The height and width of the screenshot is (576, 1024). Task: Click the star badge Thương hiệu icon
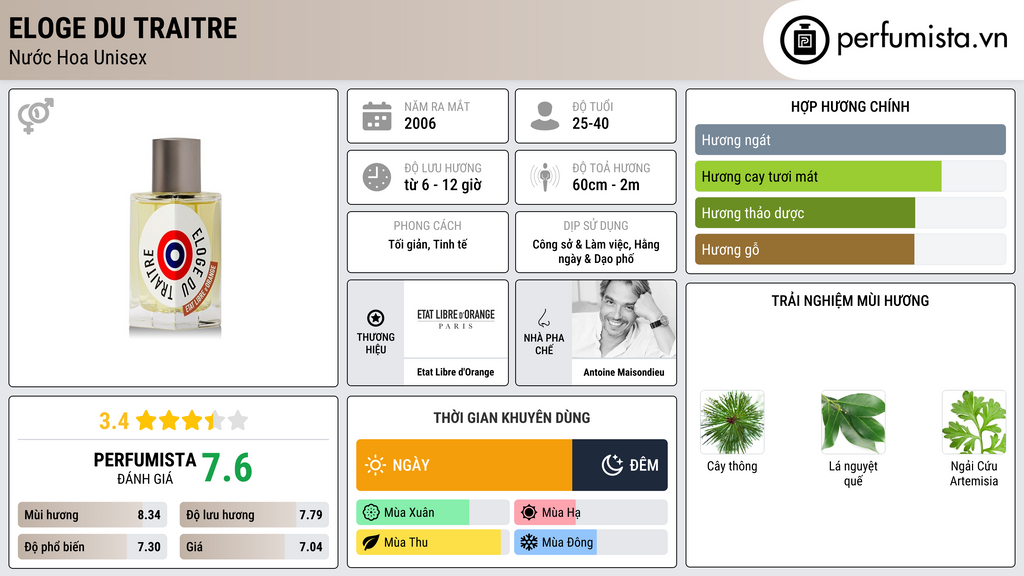pos(376,318)
